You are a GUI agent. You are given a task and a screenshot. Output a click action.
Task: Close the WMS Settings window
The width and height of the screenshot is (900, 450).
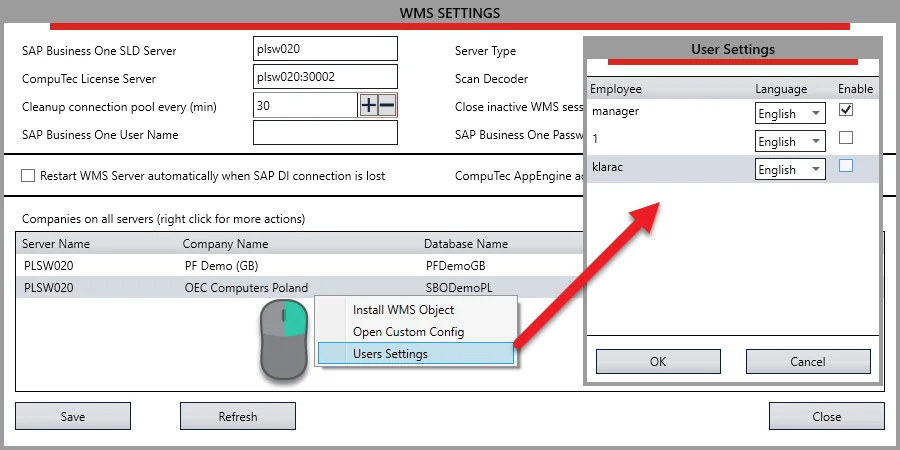pos(827,416)
